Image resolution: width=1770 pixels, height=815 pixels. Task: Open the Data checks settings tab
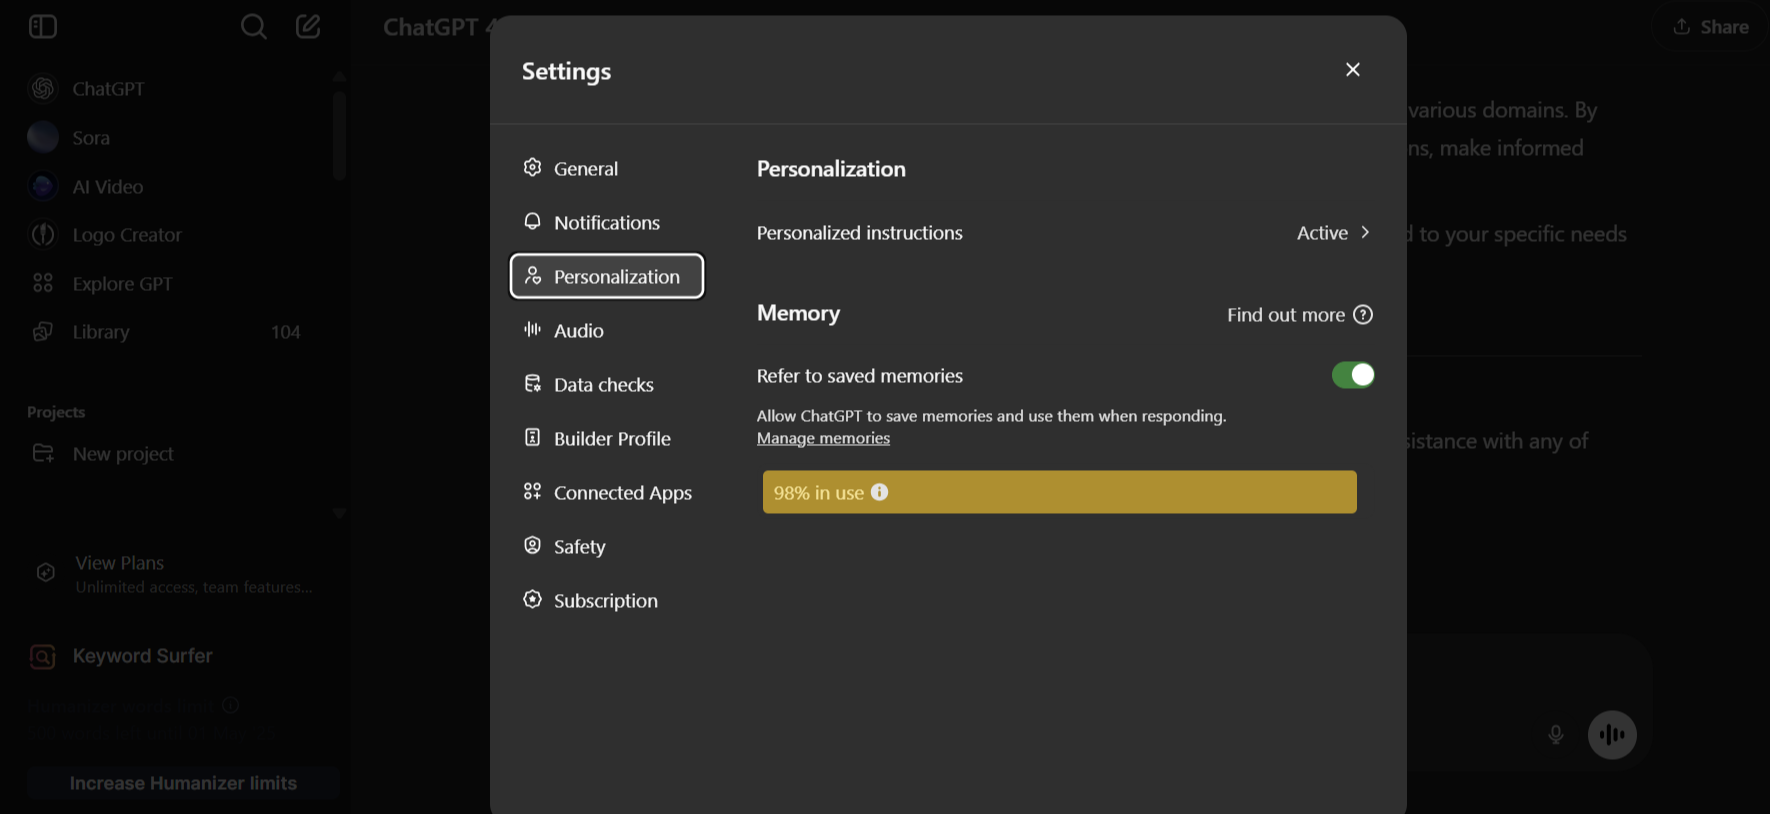coord(607,384)
